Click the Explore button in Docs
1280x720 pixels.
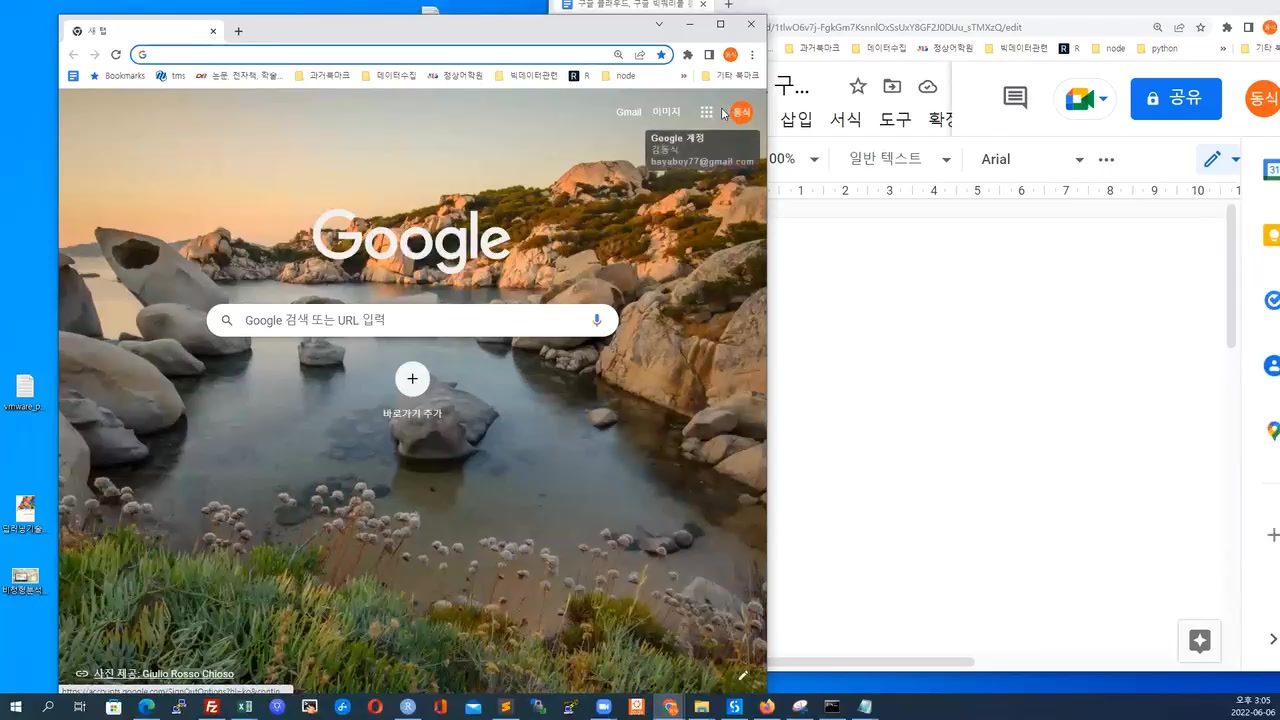(1200, 641)
